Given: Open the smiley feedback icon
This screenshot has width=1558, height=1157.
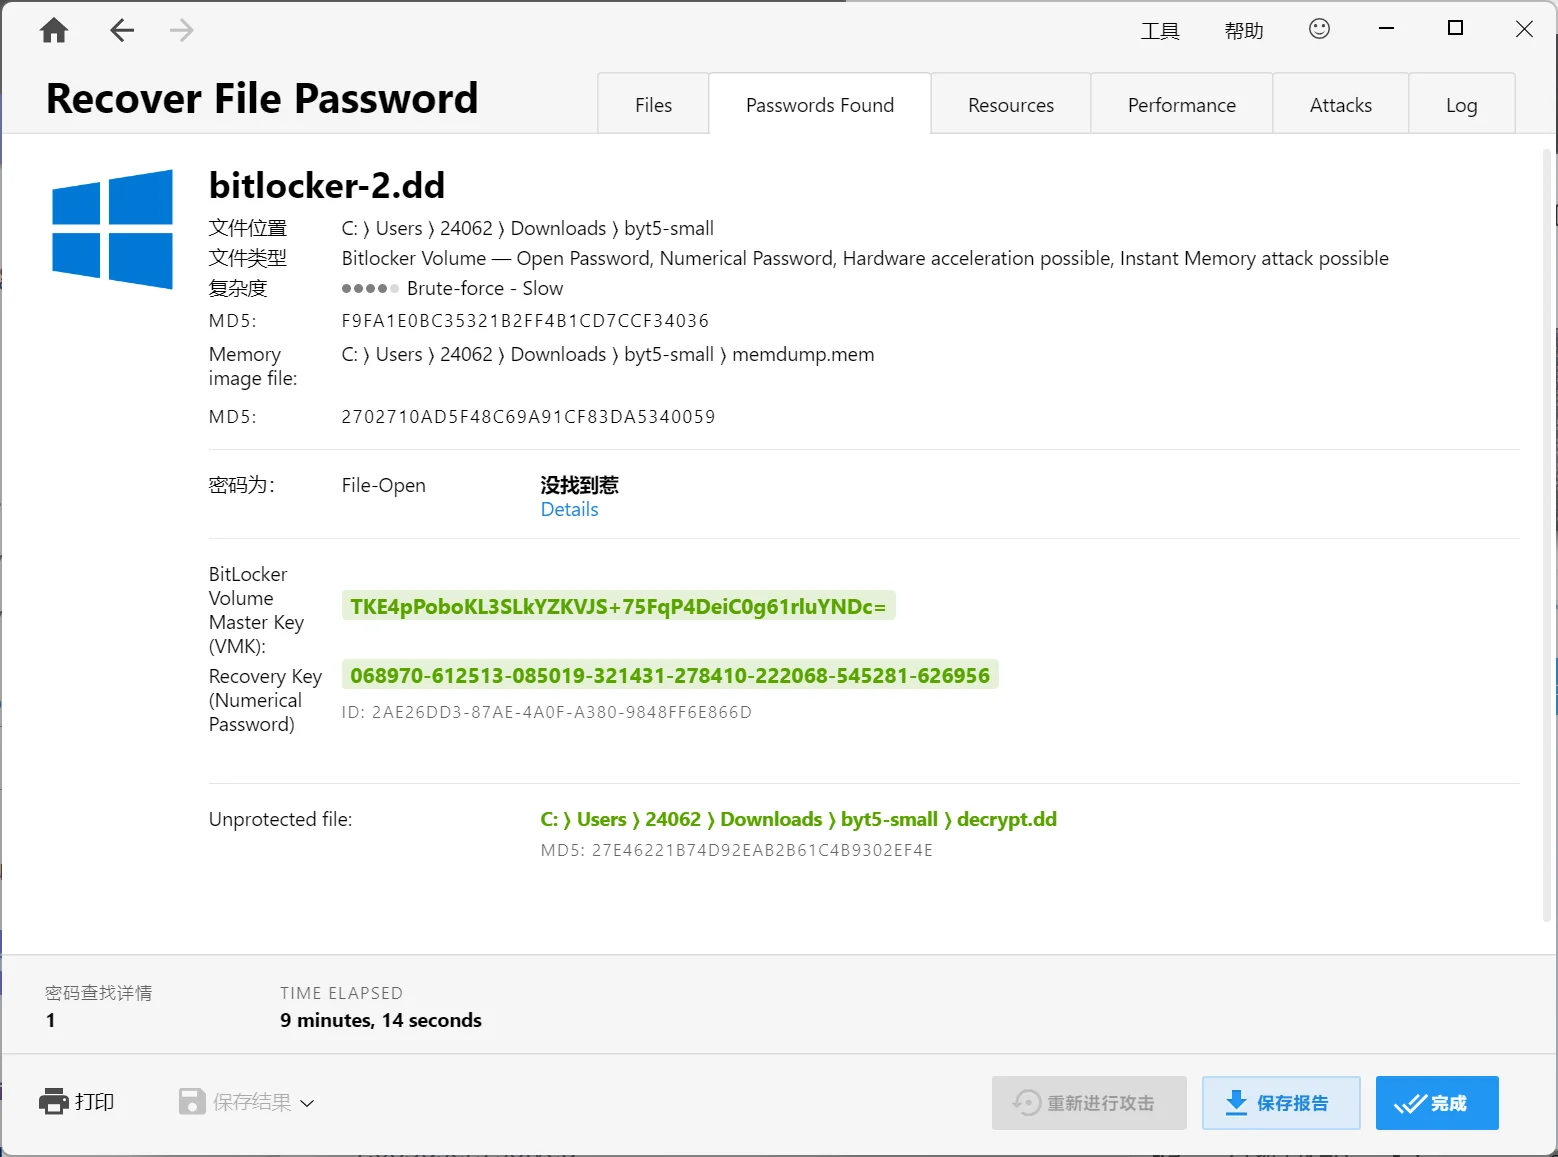Looking at the screenshot, I should coord(1319,29).
